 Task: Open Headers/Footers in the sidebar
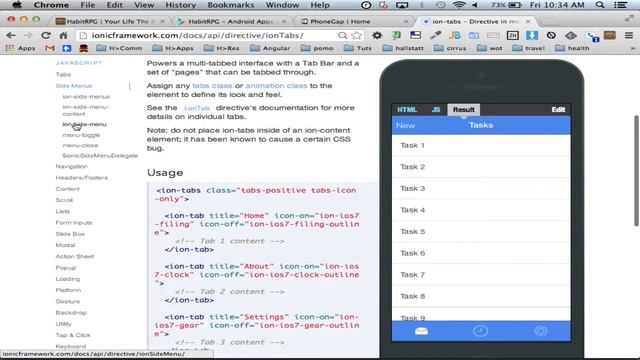click(x=82, y=178)
